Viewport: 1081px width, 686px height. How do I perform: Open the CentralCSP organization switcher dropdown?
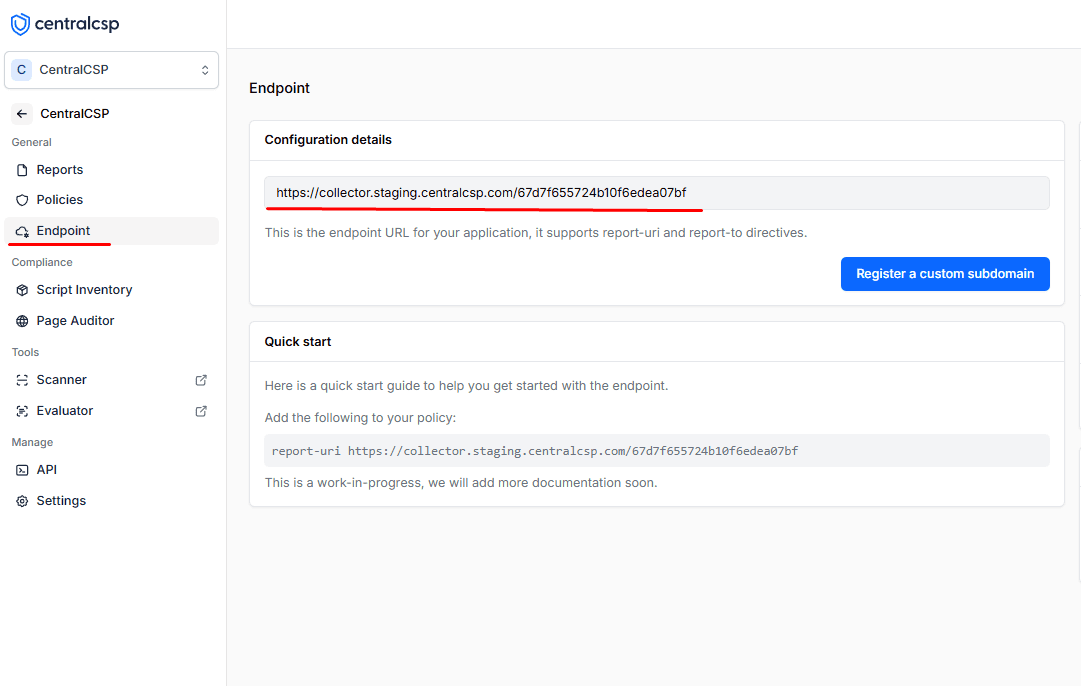110,70
